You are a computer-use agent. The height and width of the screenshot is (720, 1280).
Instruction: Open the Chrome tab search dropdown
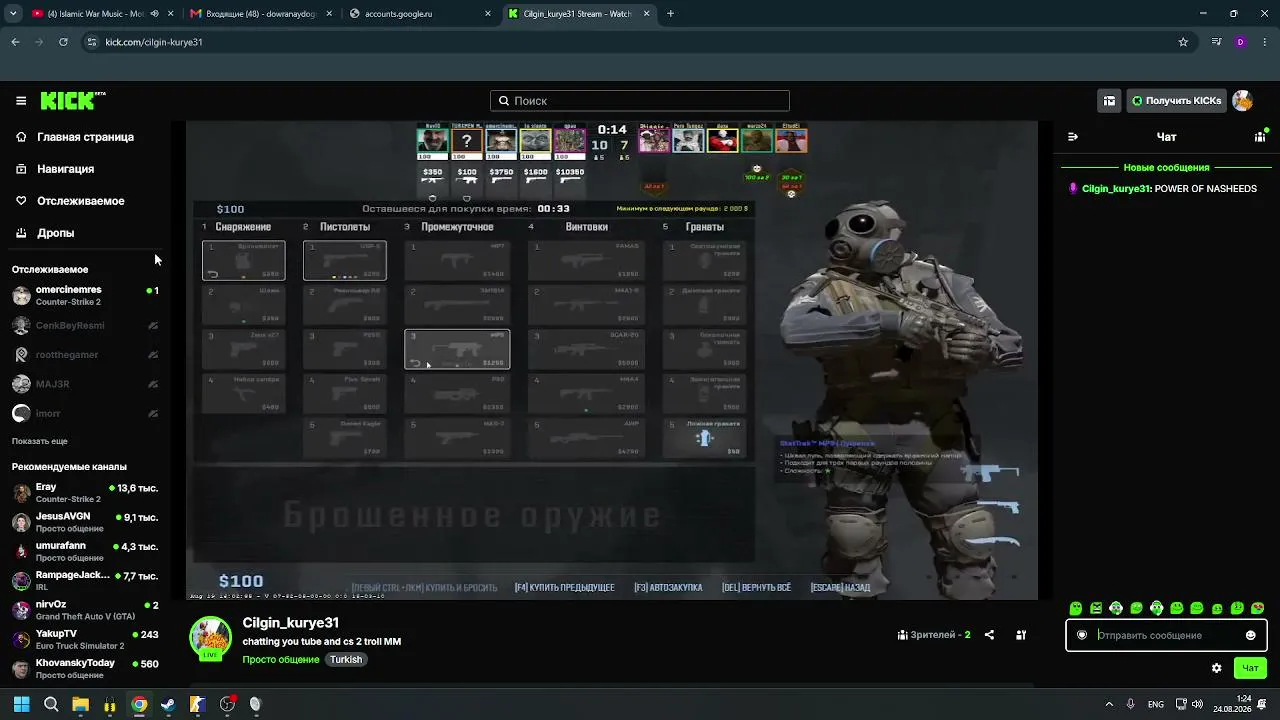13,14
